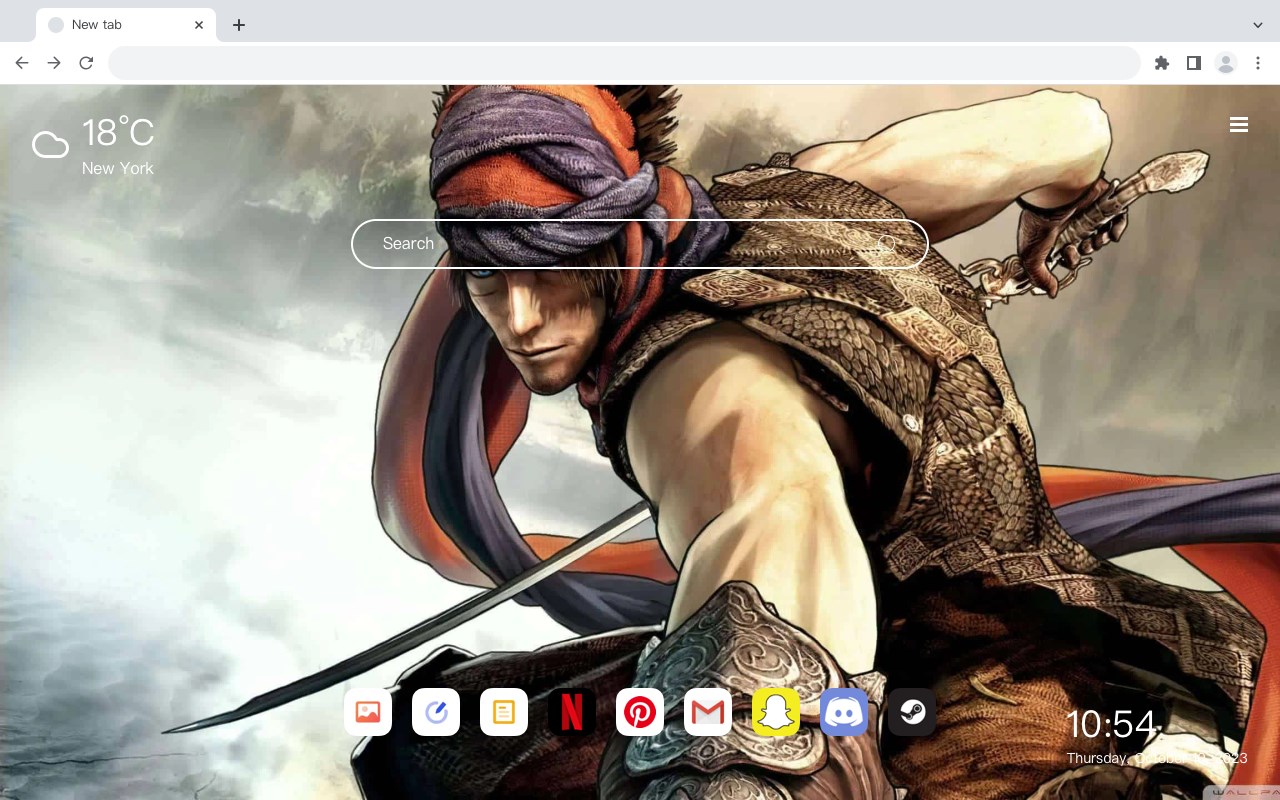This screenshot has width=1280, height=800.
Task: Open the hamburger menu on the page
Action: point(1239,125)
